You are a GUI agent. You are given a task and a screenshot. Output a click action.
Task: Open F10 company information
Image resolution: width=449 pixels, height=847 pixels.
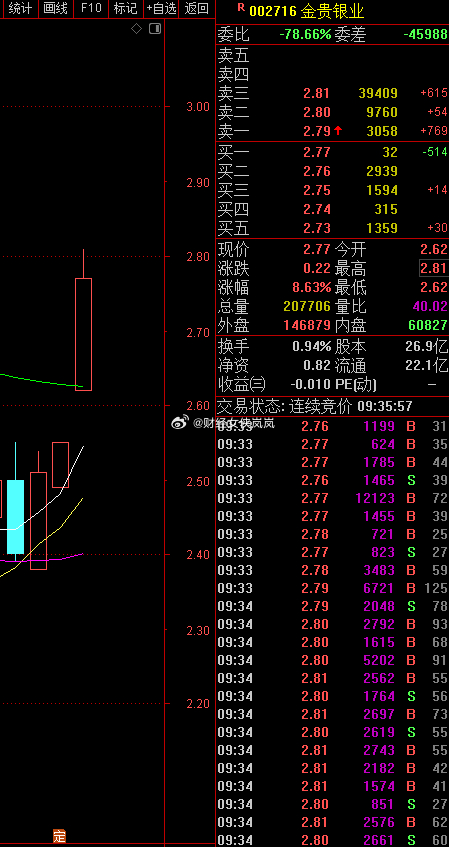tap(91, 8)
